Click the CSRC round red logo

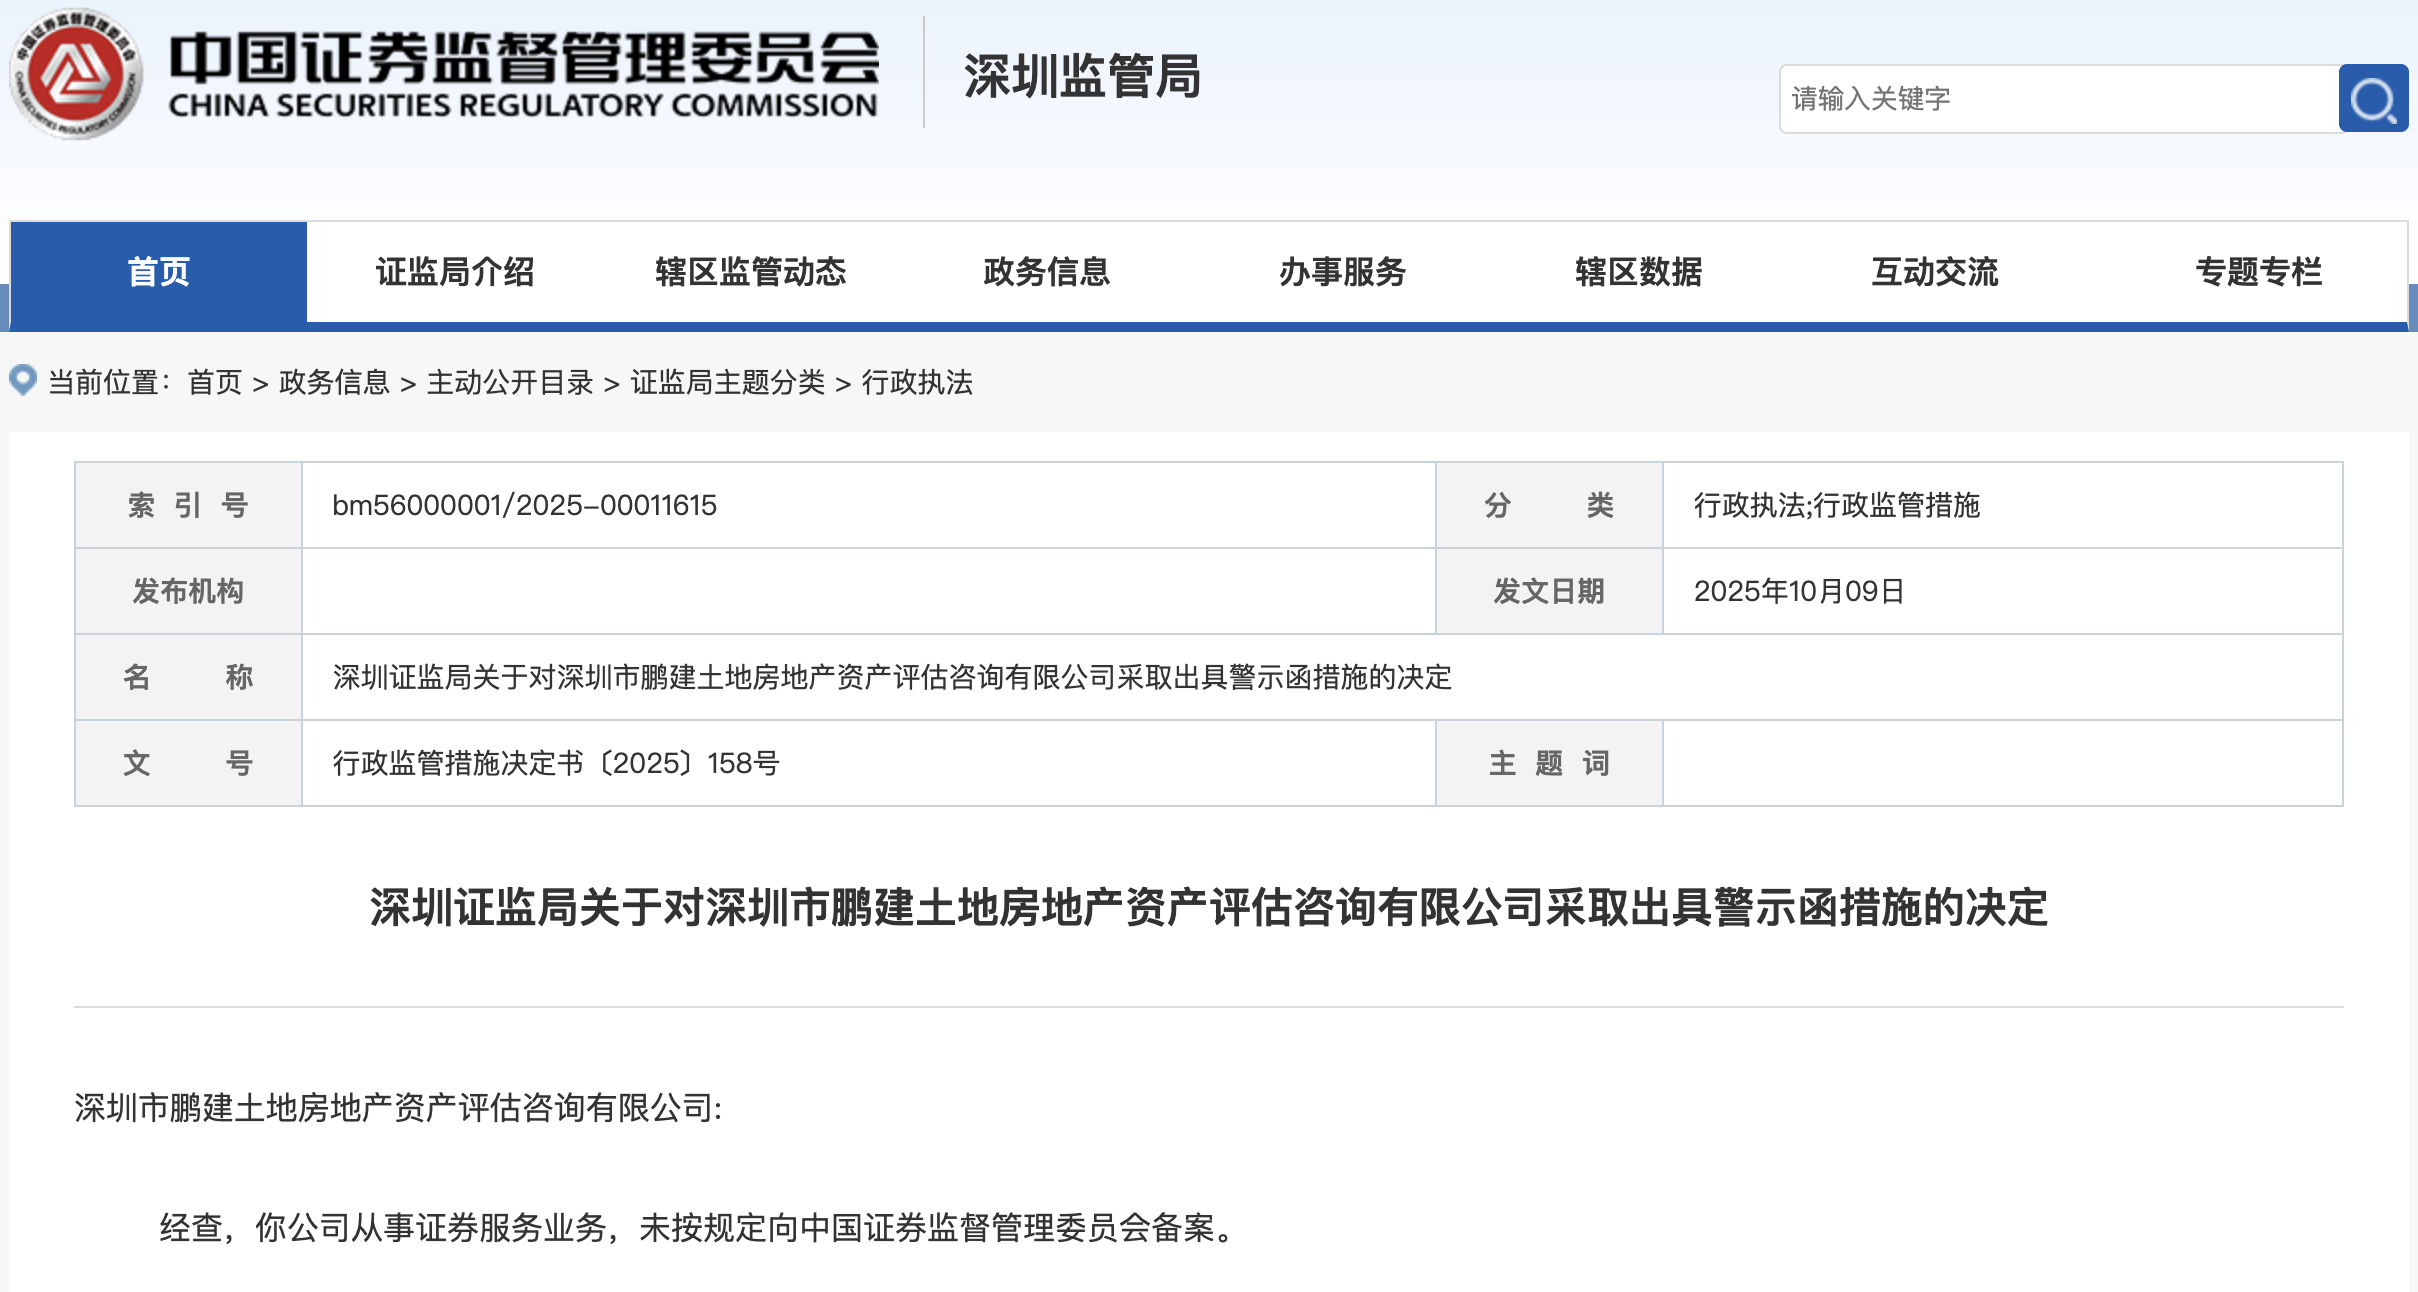[x=76, y=75]
